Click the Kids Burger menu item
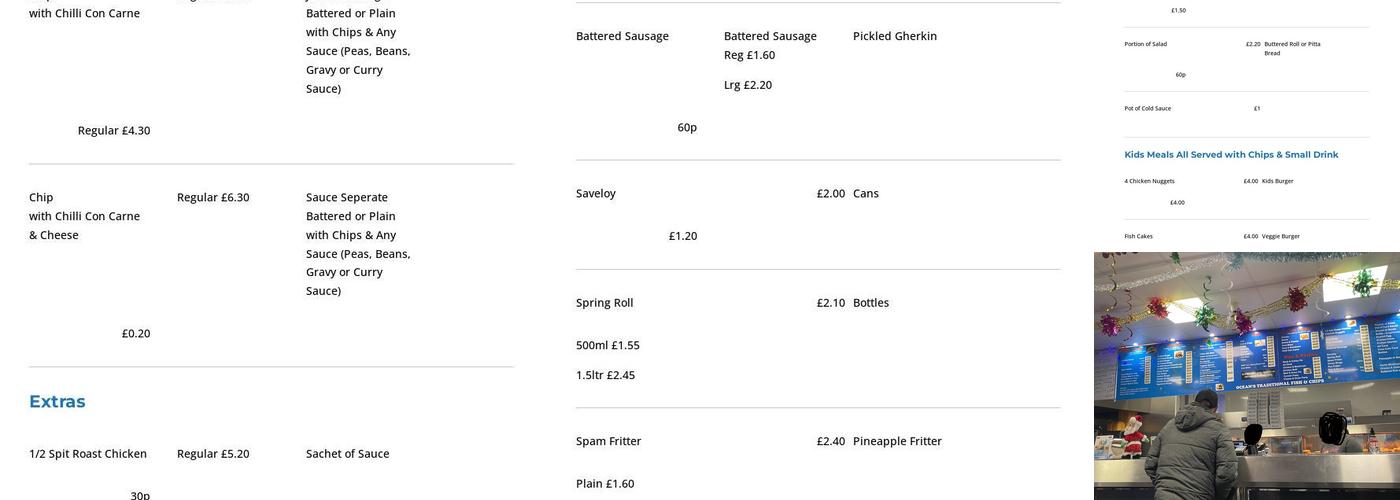This screenshot has width=1400, height=500. pos(1277,181)
